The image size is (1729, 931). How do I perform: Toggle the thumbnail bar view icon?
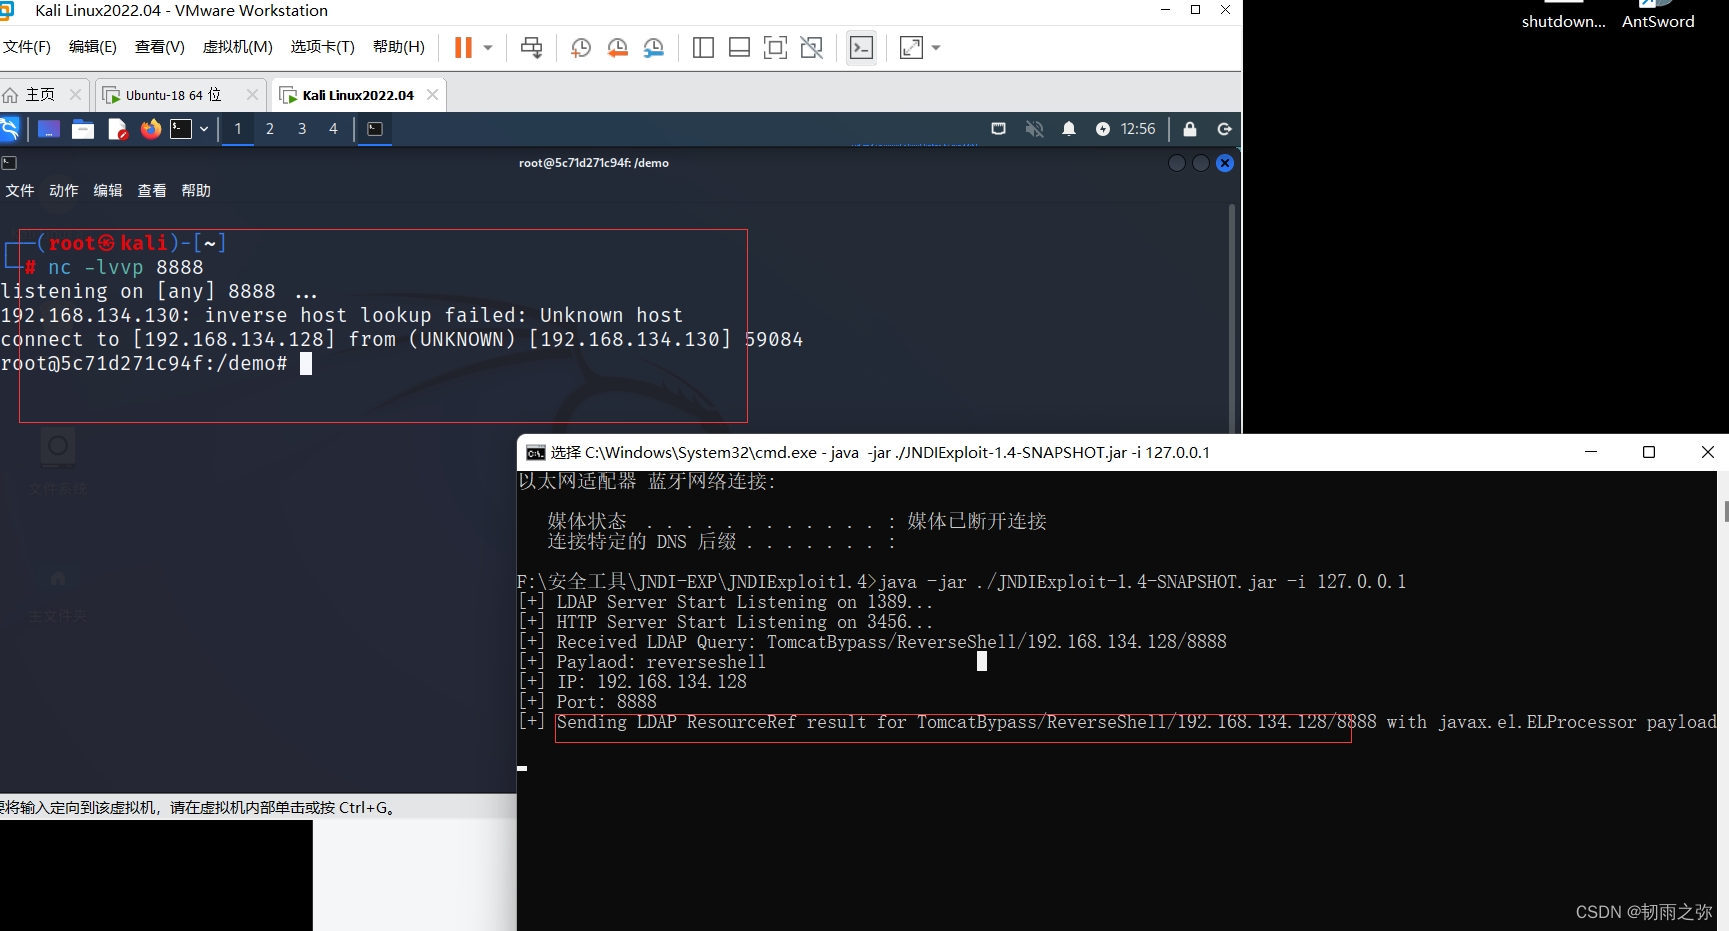(739, 47)
